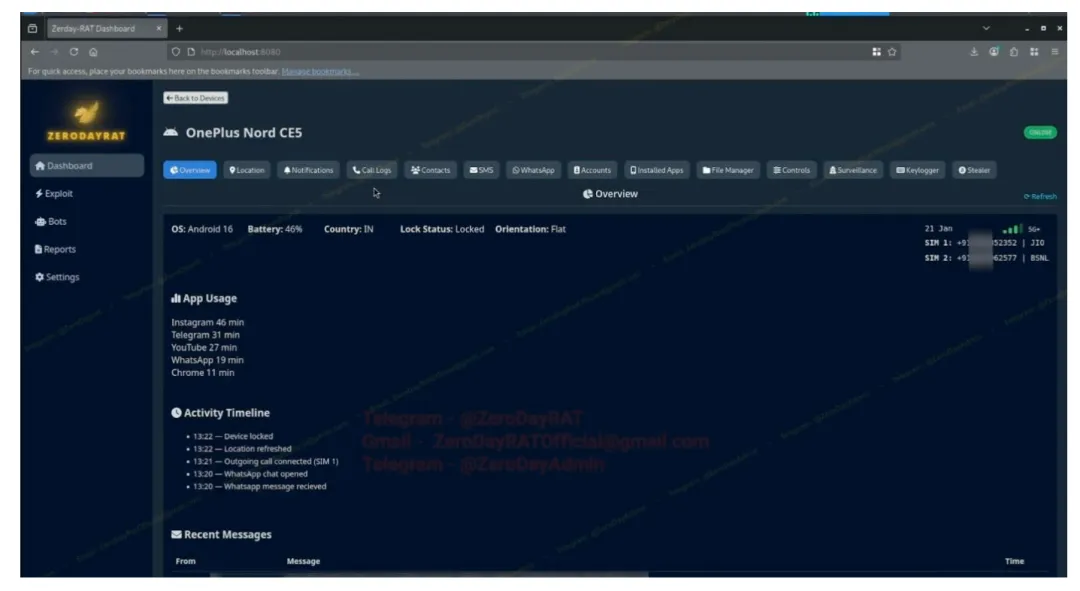The width and height of the screenshot is (1080, 591).
Task: Open Reports from the sidebar
Action: click(x=55, y=249)
